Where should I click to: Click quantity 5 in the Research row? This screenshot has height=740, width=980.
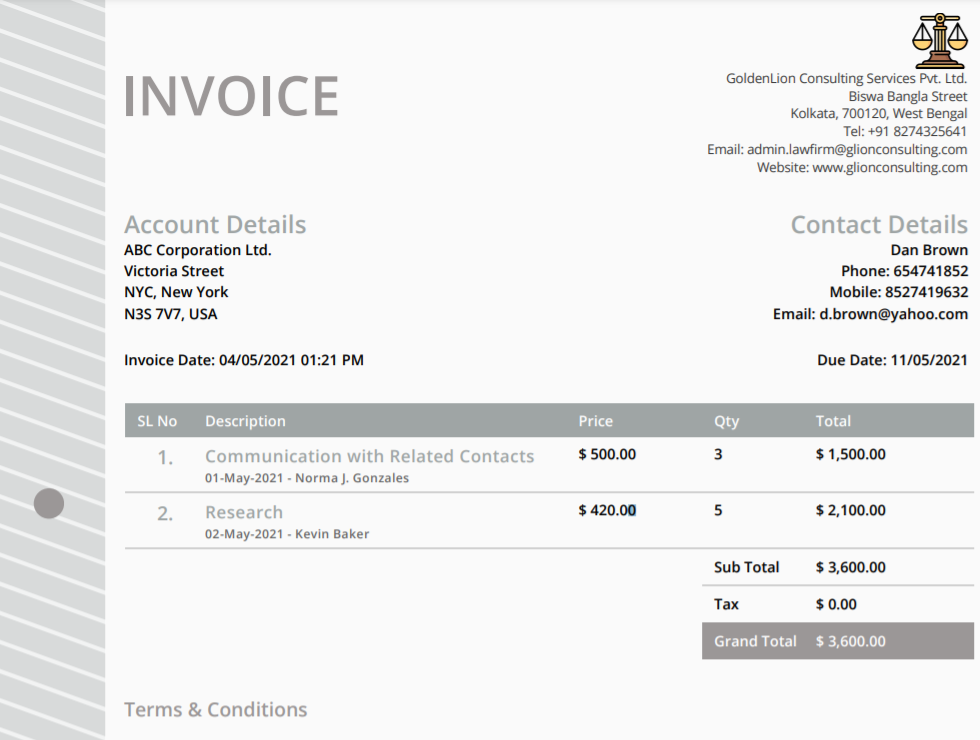pos(718,511)
